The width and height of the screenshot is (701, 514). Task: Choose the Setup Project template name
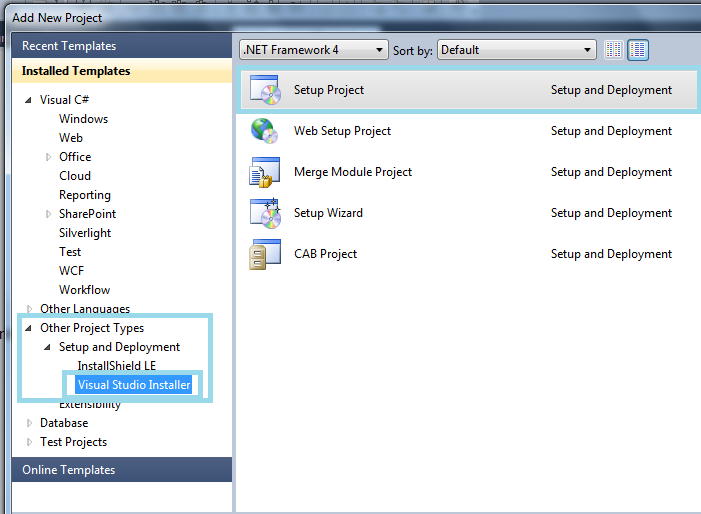coord(329,90)
